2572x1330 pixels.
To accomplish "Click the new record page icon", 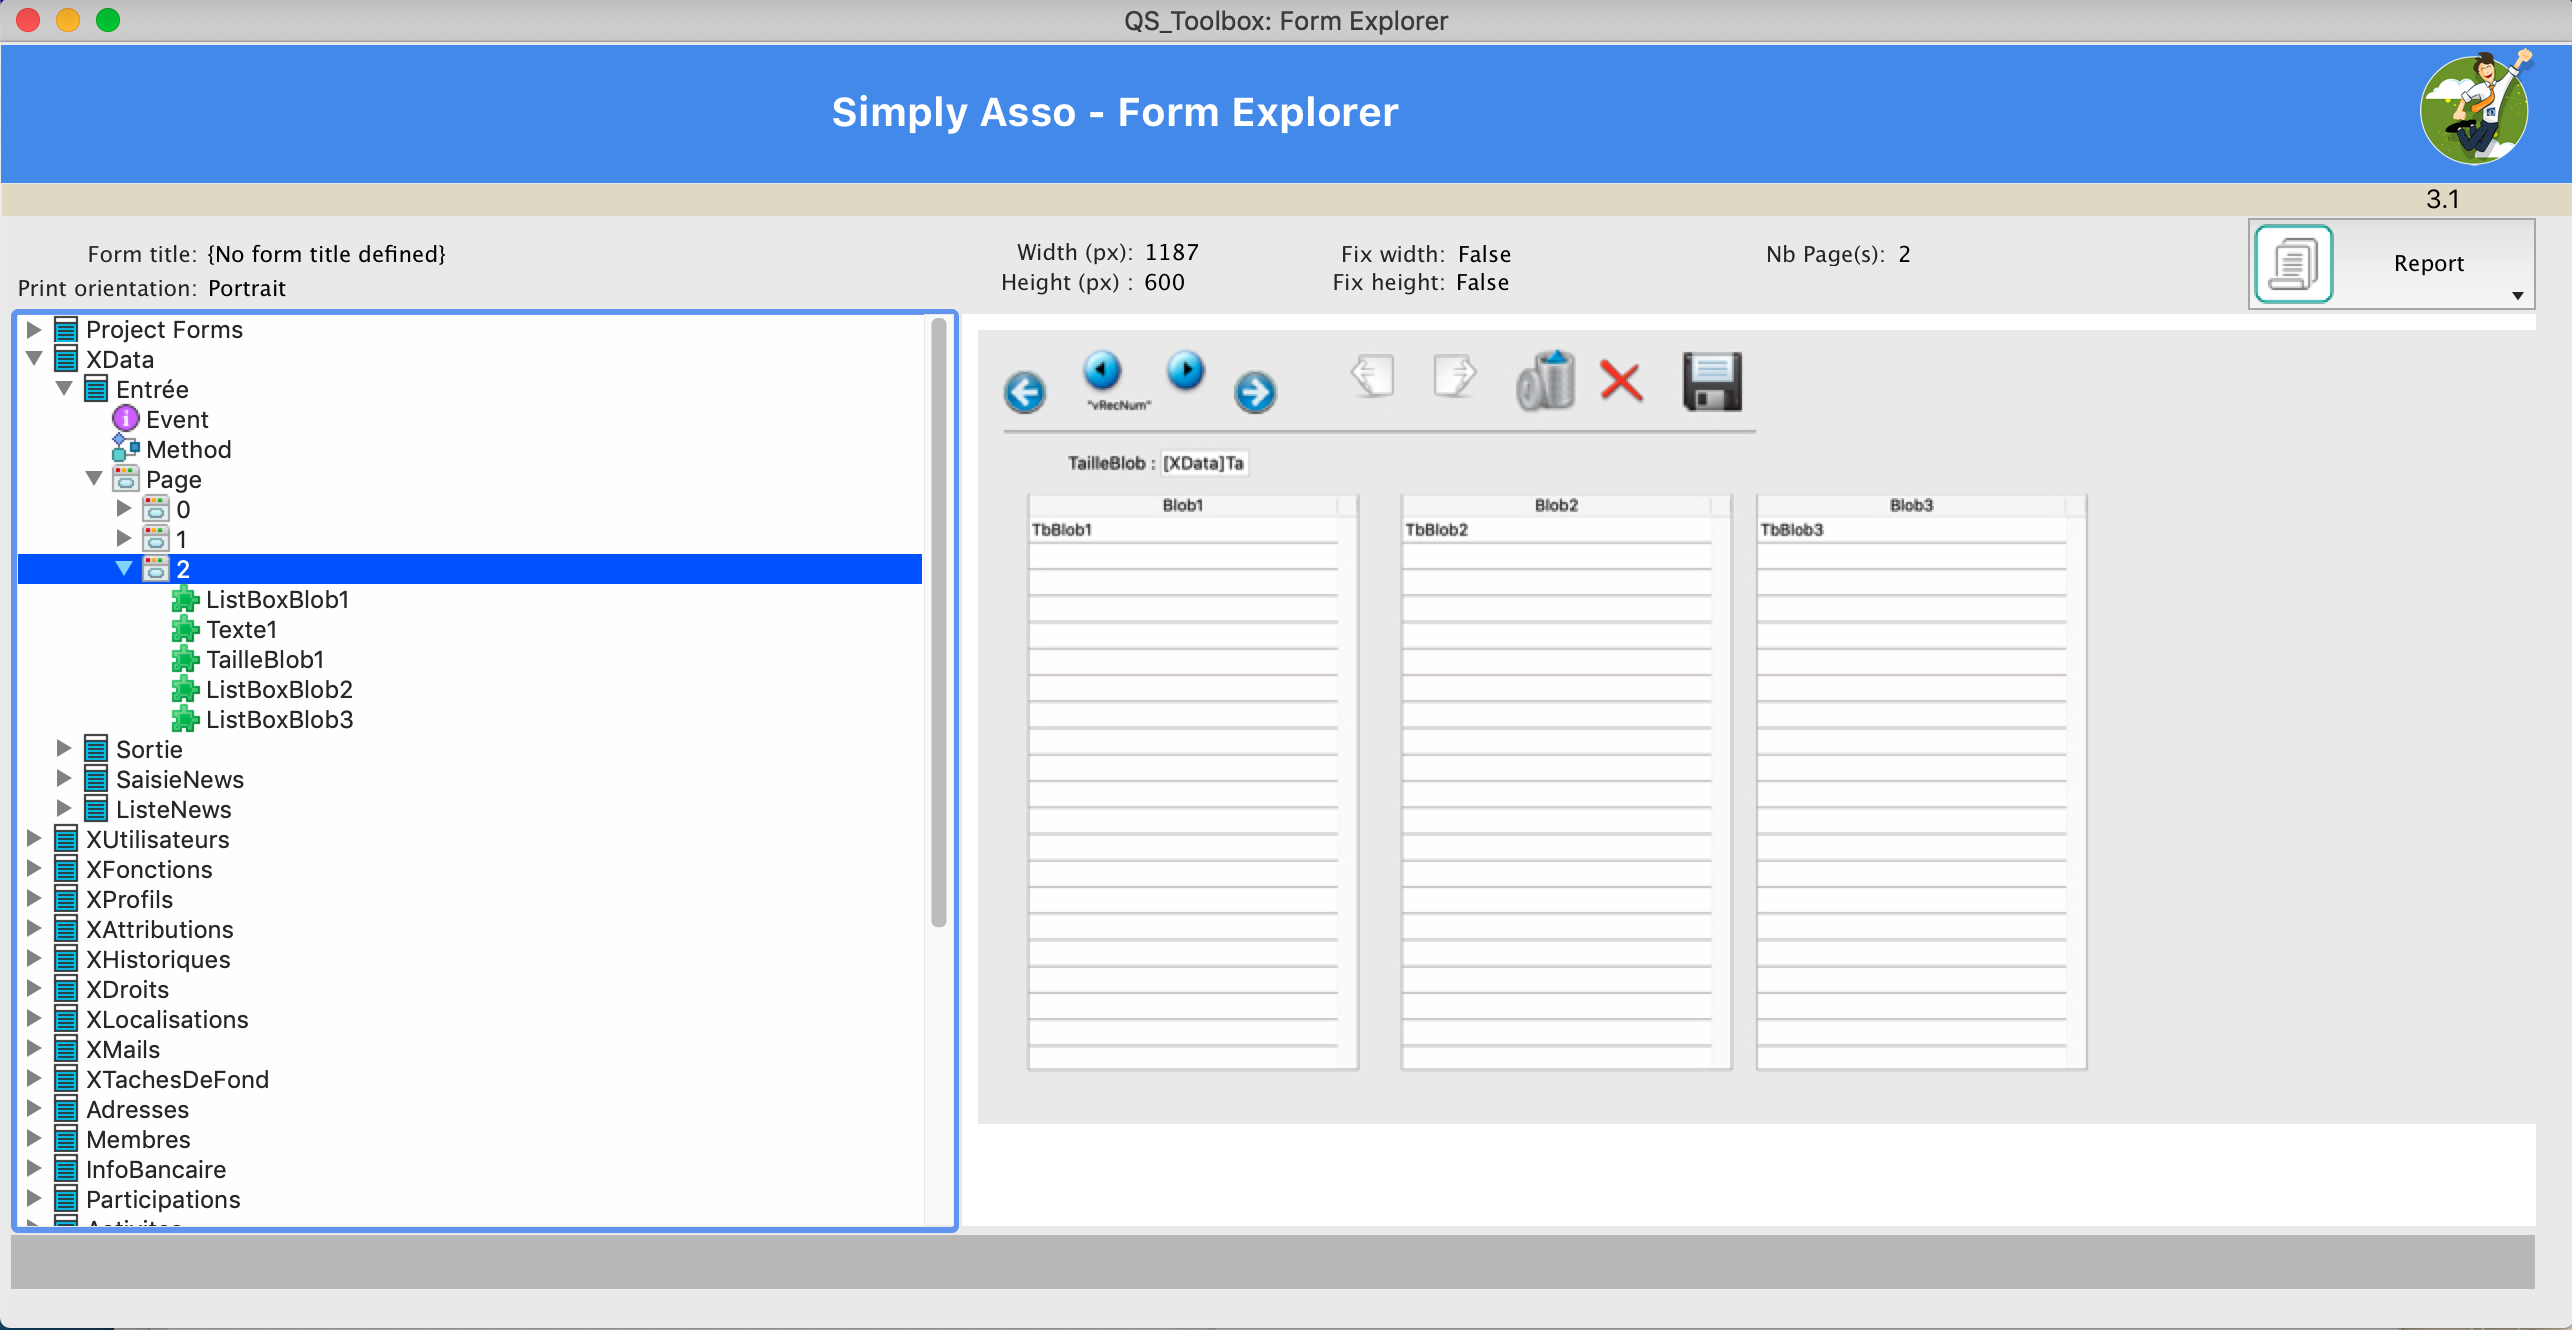I will [x=1371, y=378].
